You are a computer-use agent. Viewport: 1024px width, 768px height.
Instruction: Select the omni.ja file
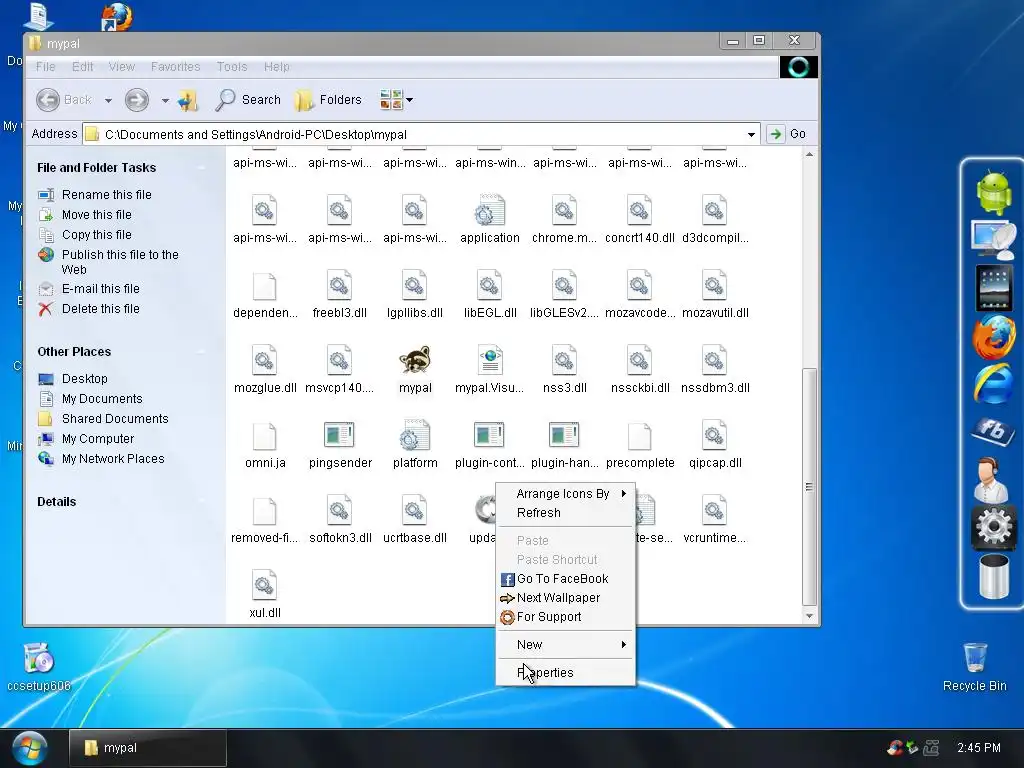coord(264,436)
